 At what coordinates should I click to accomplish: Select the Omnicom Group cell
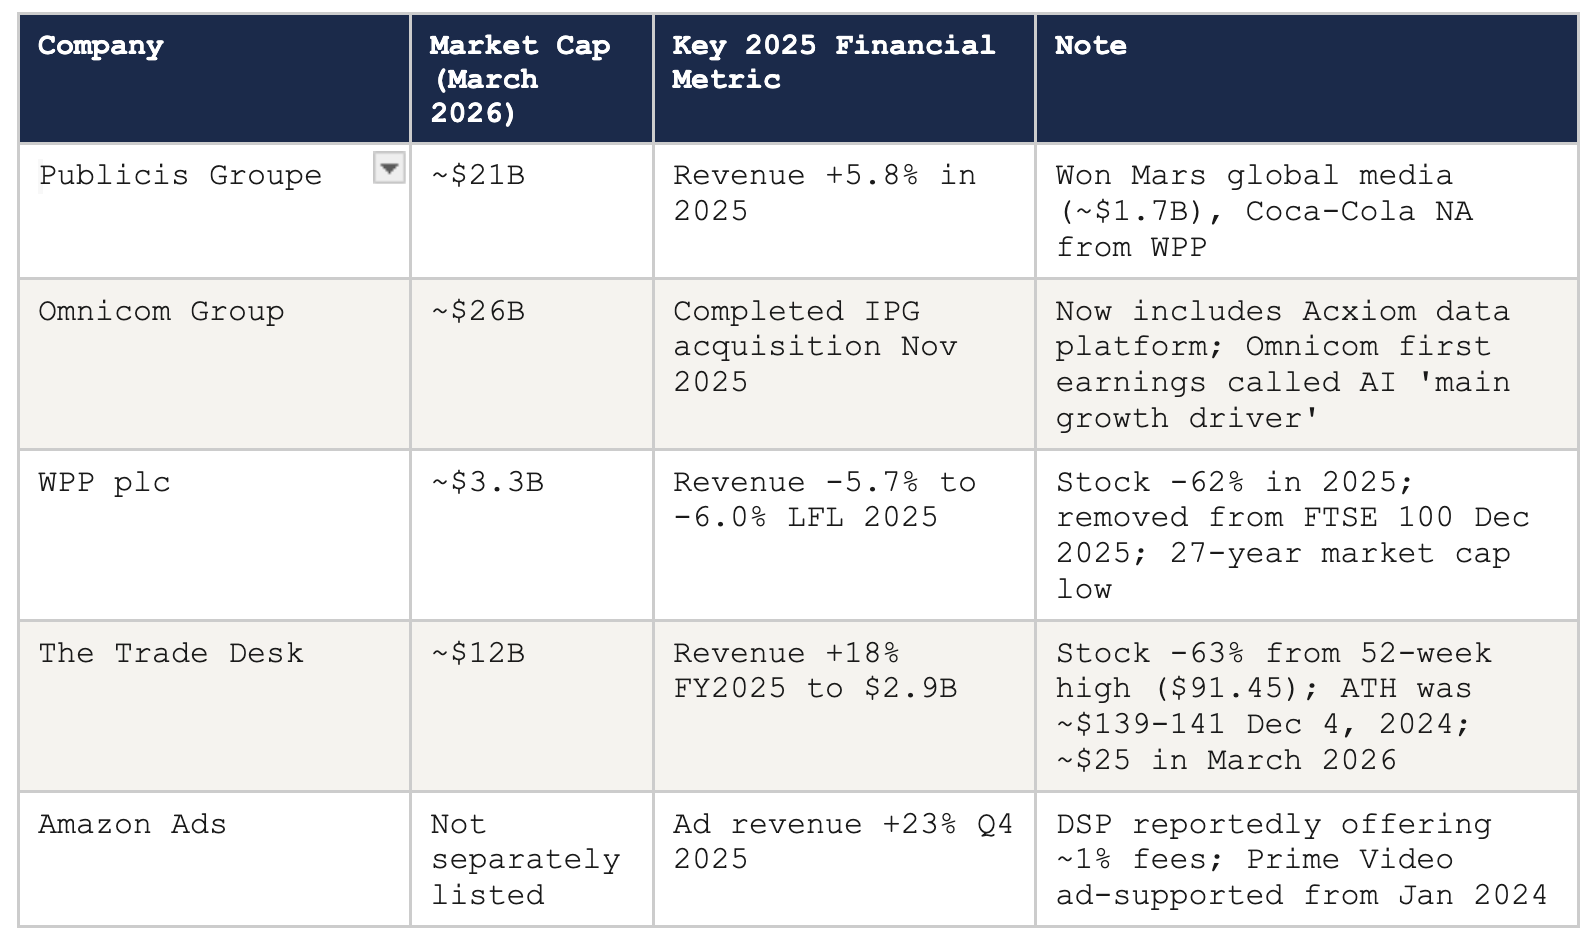tap(215, 365)
